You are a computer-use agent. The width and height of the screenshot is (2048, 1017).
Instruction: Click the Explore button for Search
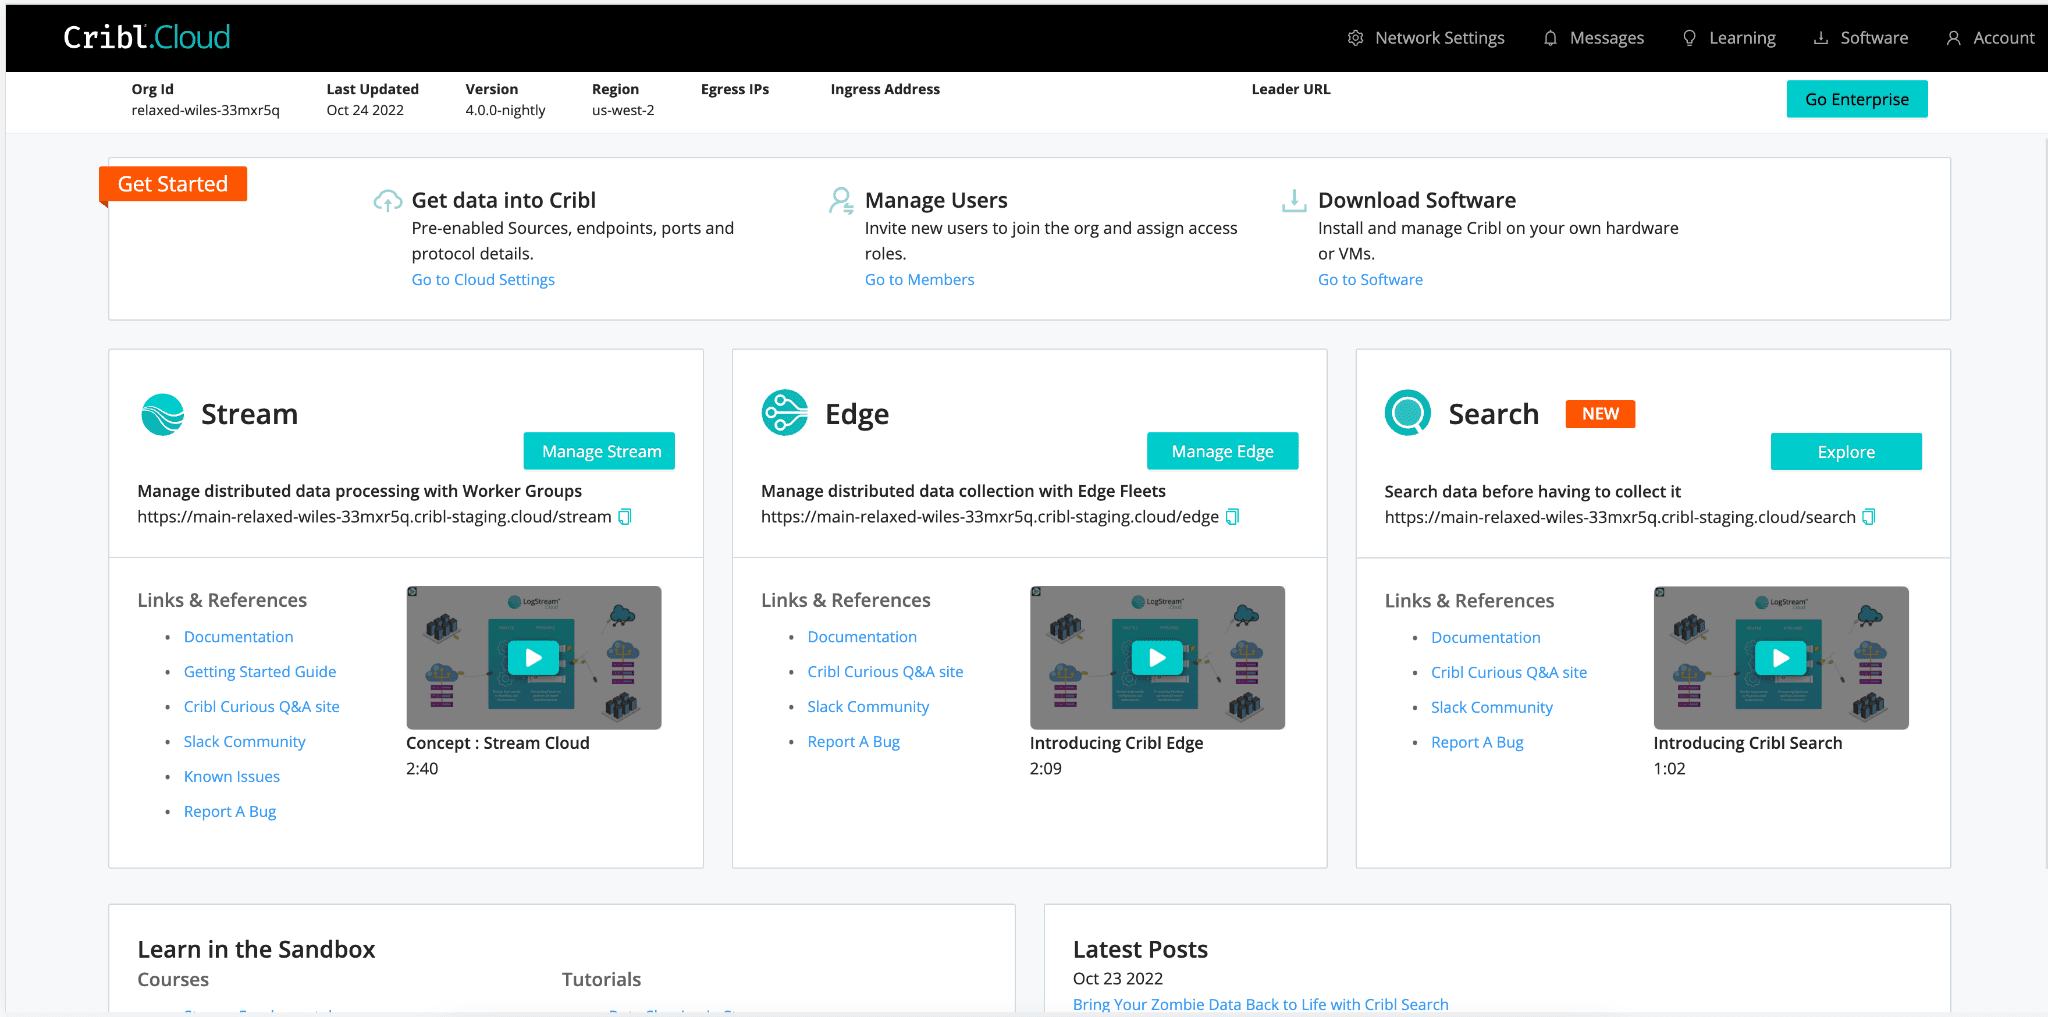[1845, 452]
